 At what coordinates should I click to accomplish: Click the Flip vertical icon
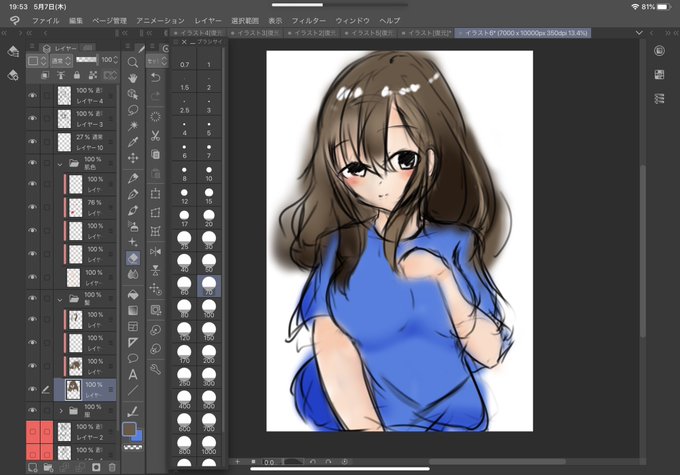pos(155,270)
